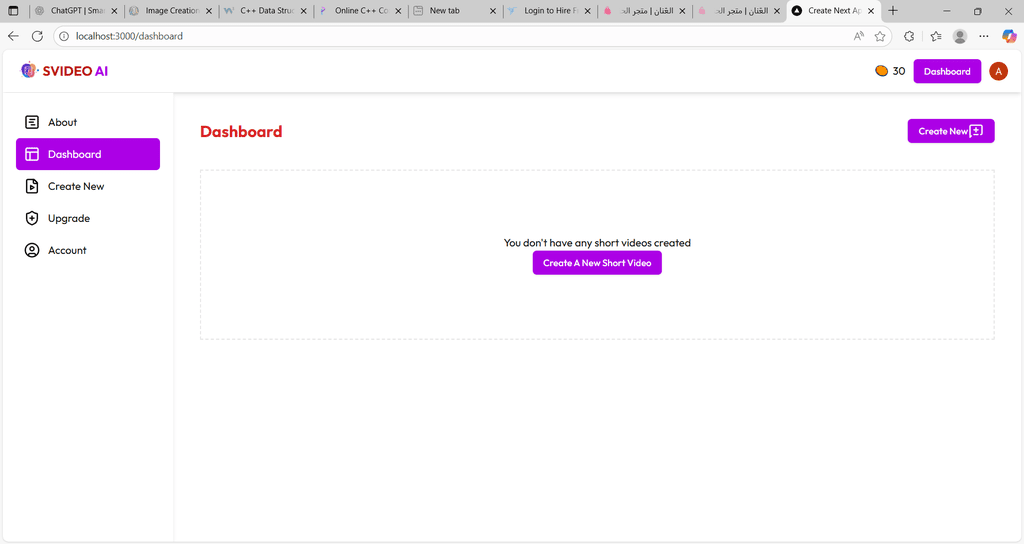Add page to favorites with star icon

click(880, 36)
